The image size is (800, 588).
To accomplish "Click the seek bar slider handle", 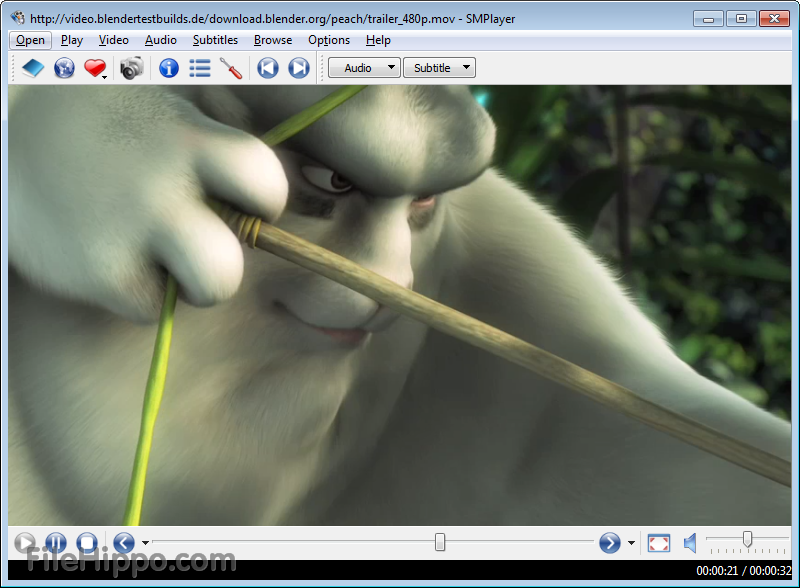I will (440, 542).
